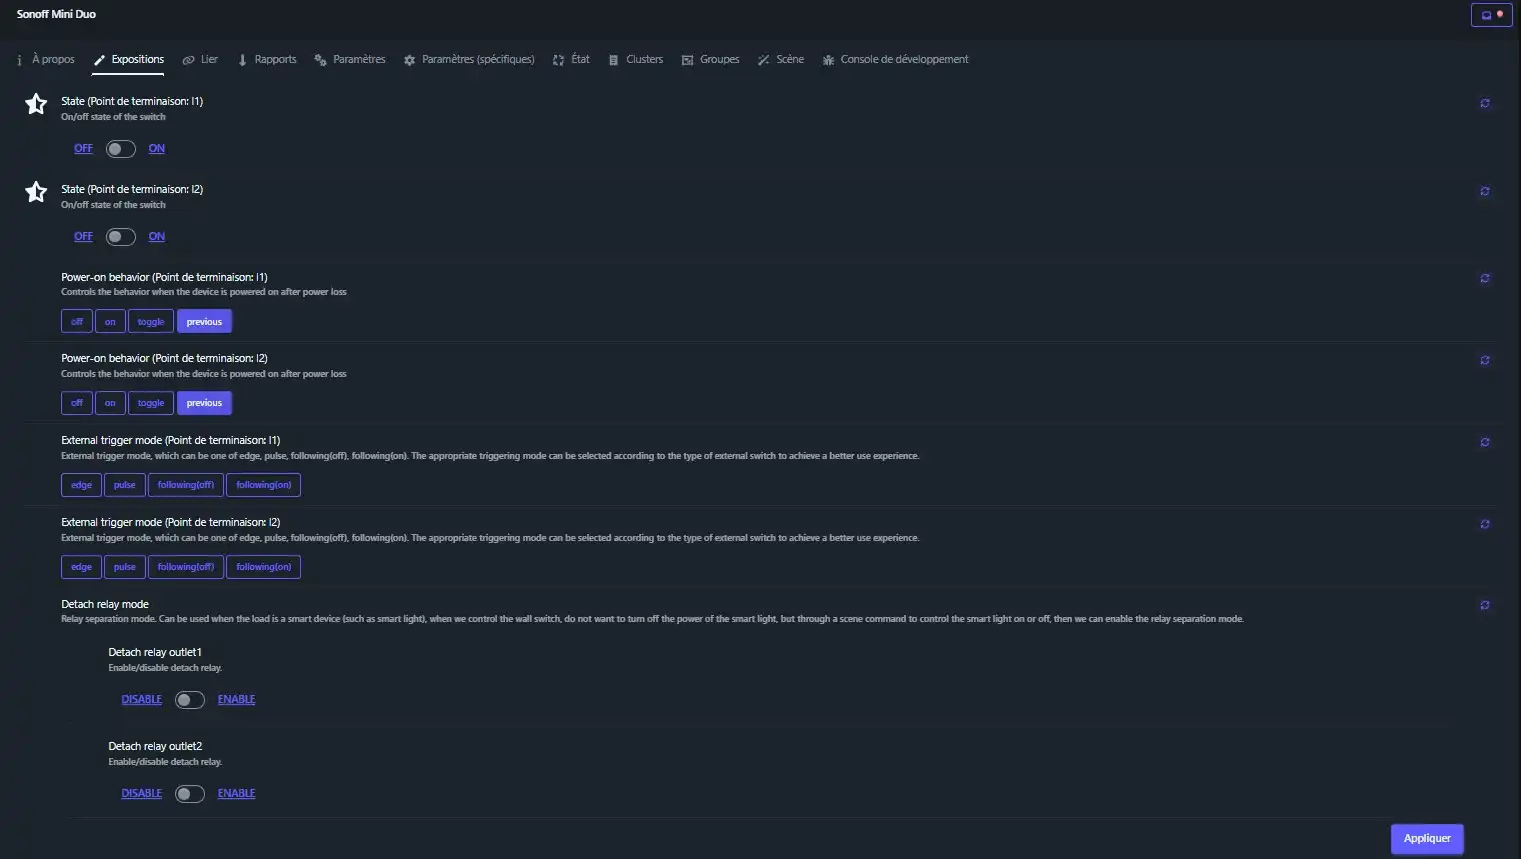Refresh the State l1 value

click(x=1485, y=103)
